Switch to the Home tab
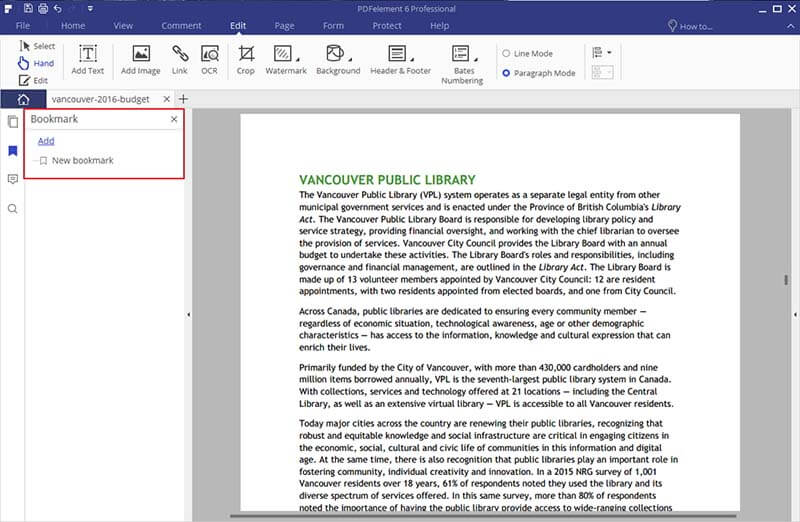The height and width of the screenshot is (522, 800). pyautogui.click(x=73, y=26)
